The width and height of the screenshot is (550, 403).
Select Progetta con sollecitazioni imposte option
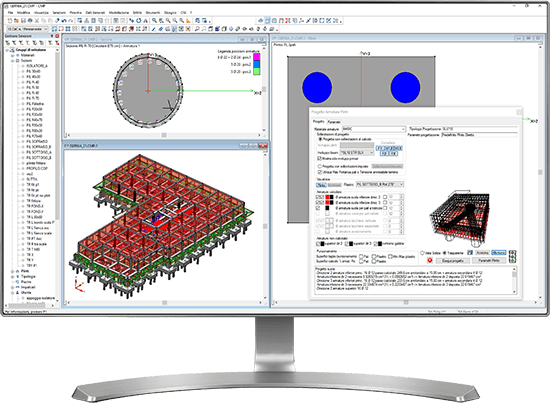(x=320, y=166)
